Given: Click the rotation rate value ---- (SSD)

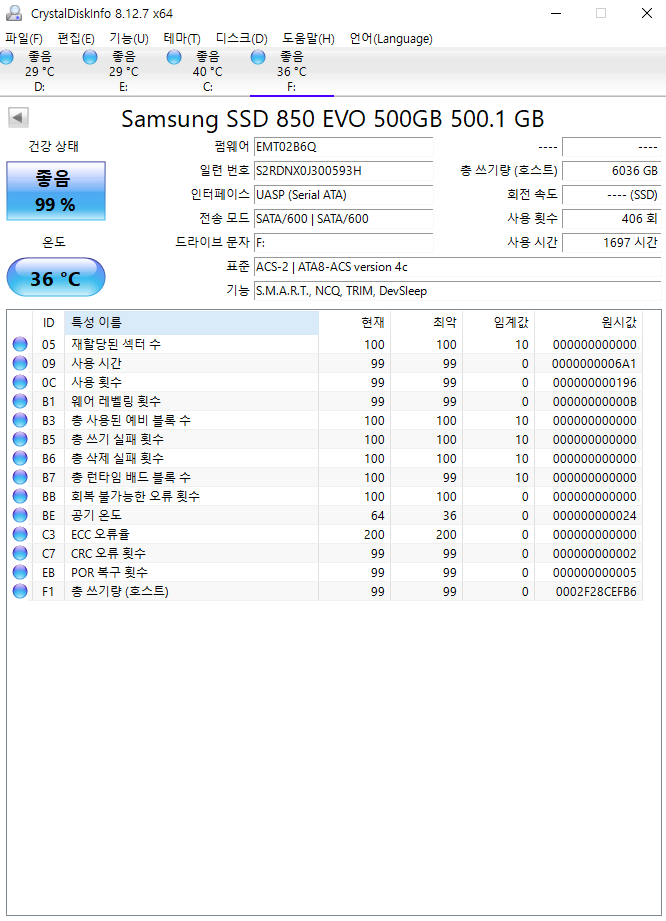Looking at the screenshot, I should point(611,195).
